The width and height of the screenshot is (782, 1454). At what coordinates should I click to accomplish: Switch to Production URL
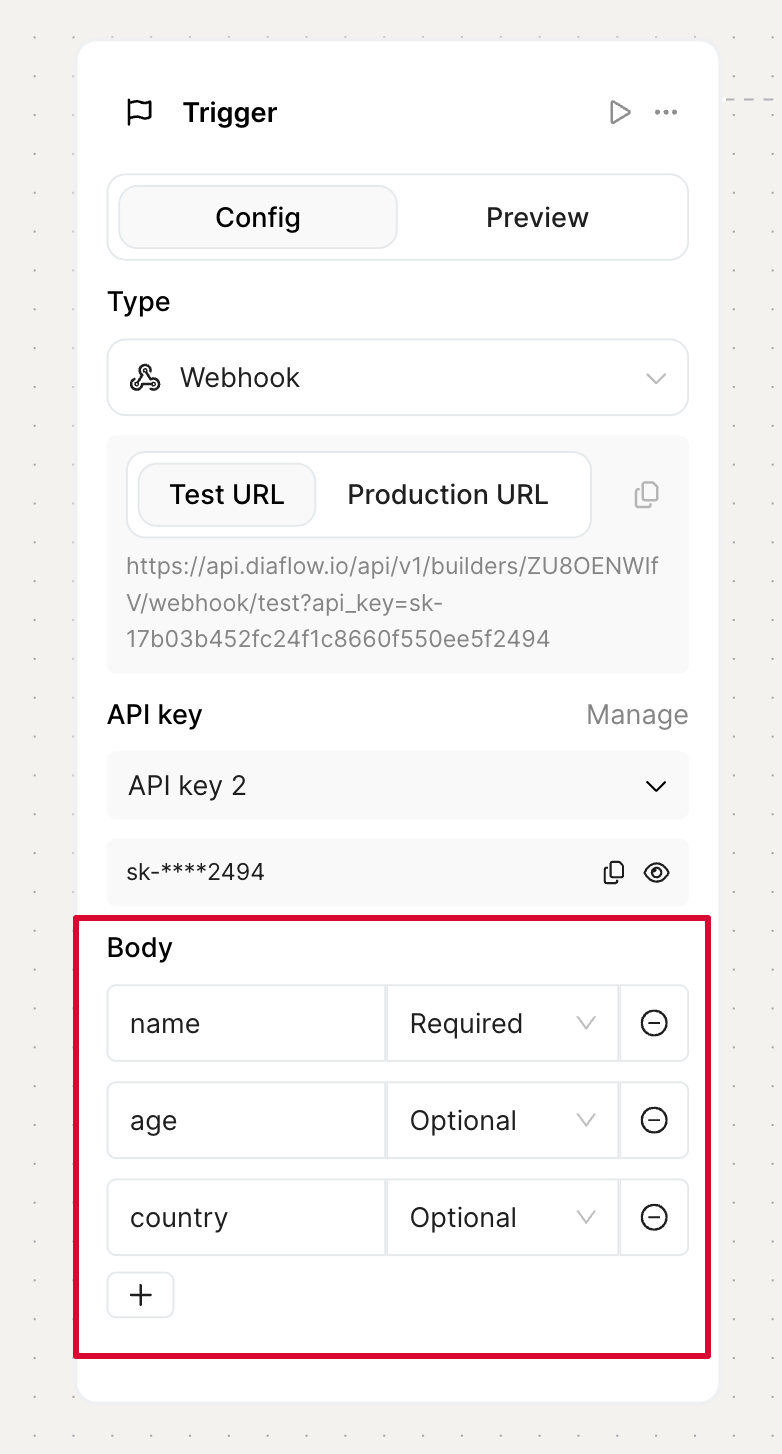(447, 494)
